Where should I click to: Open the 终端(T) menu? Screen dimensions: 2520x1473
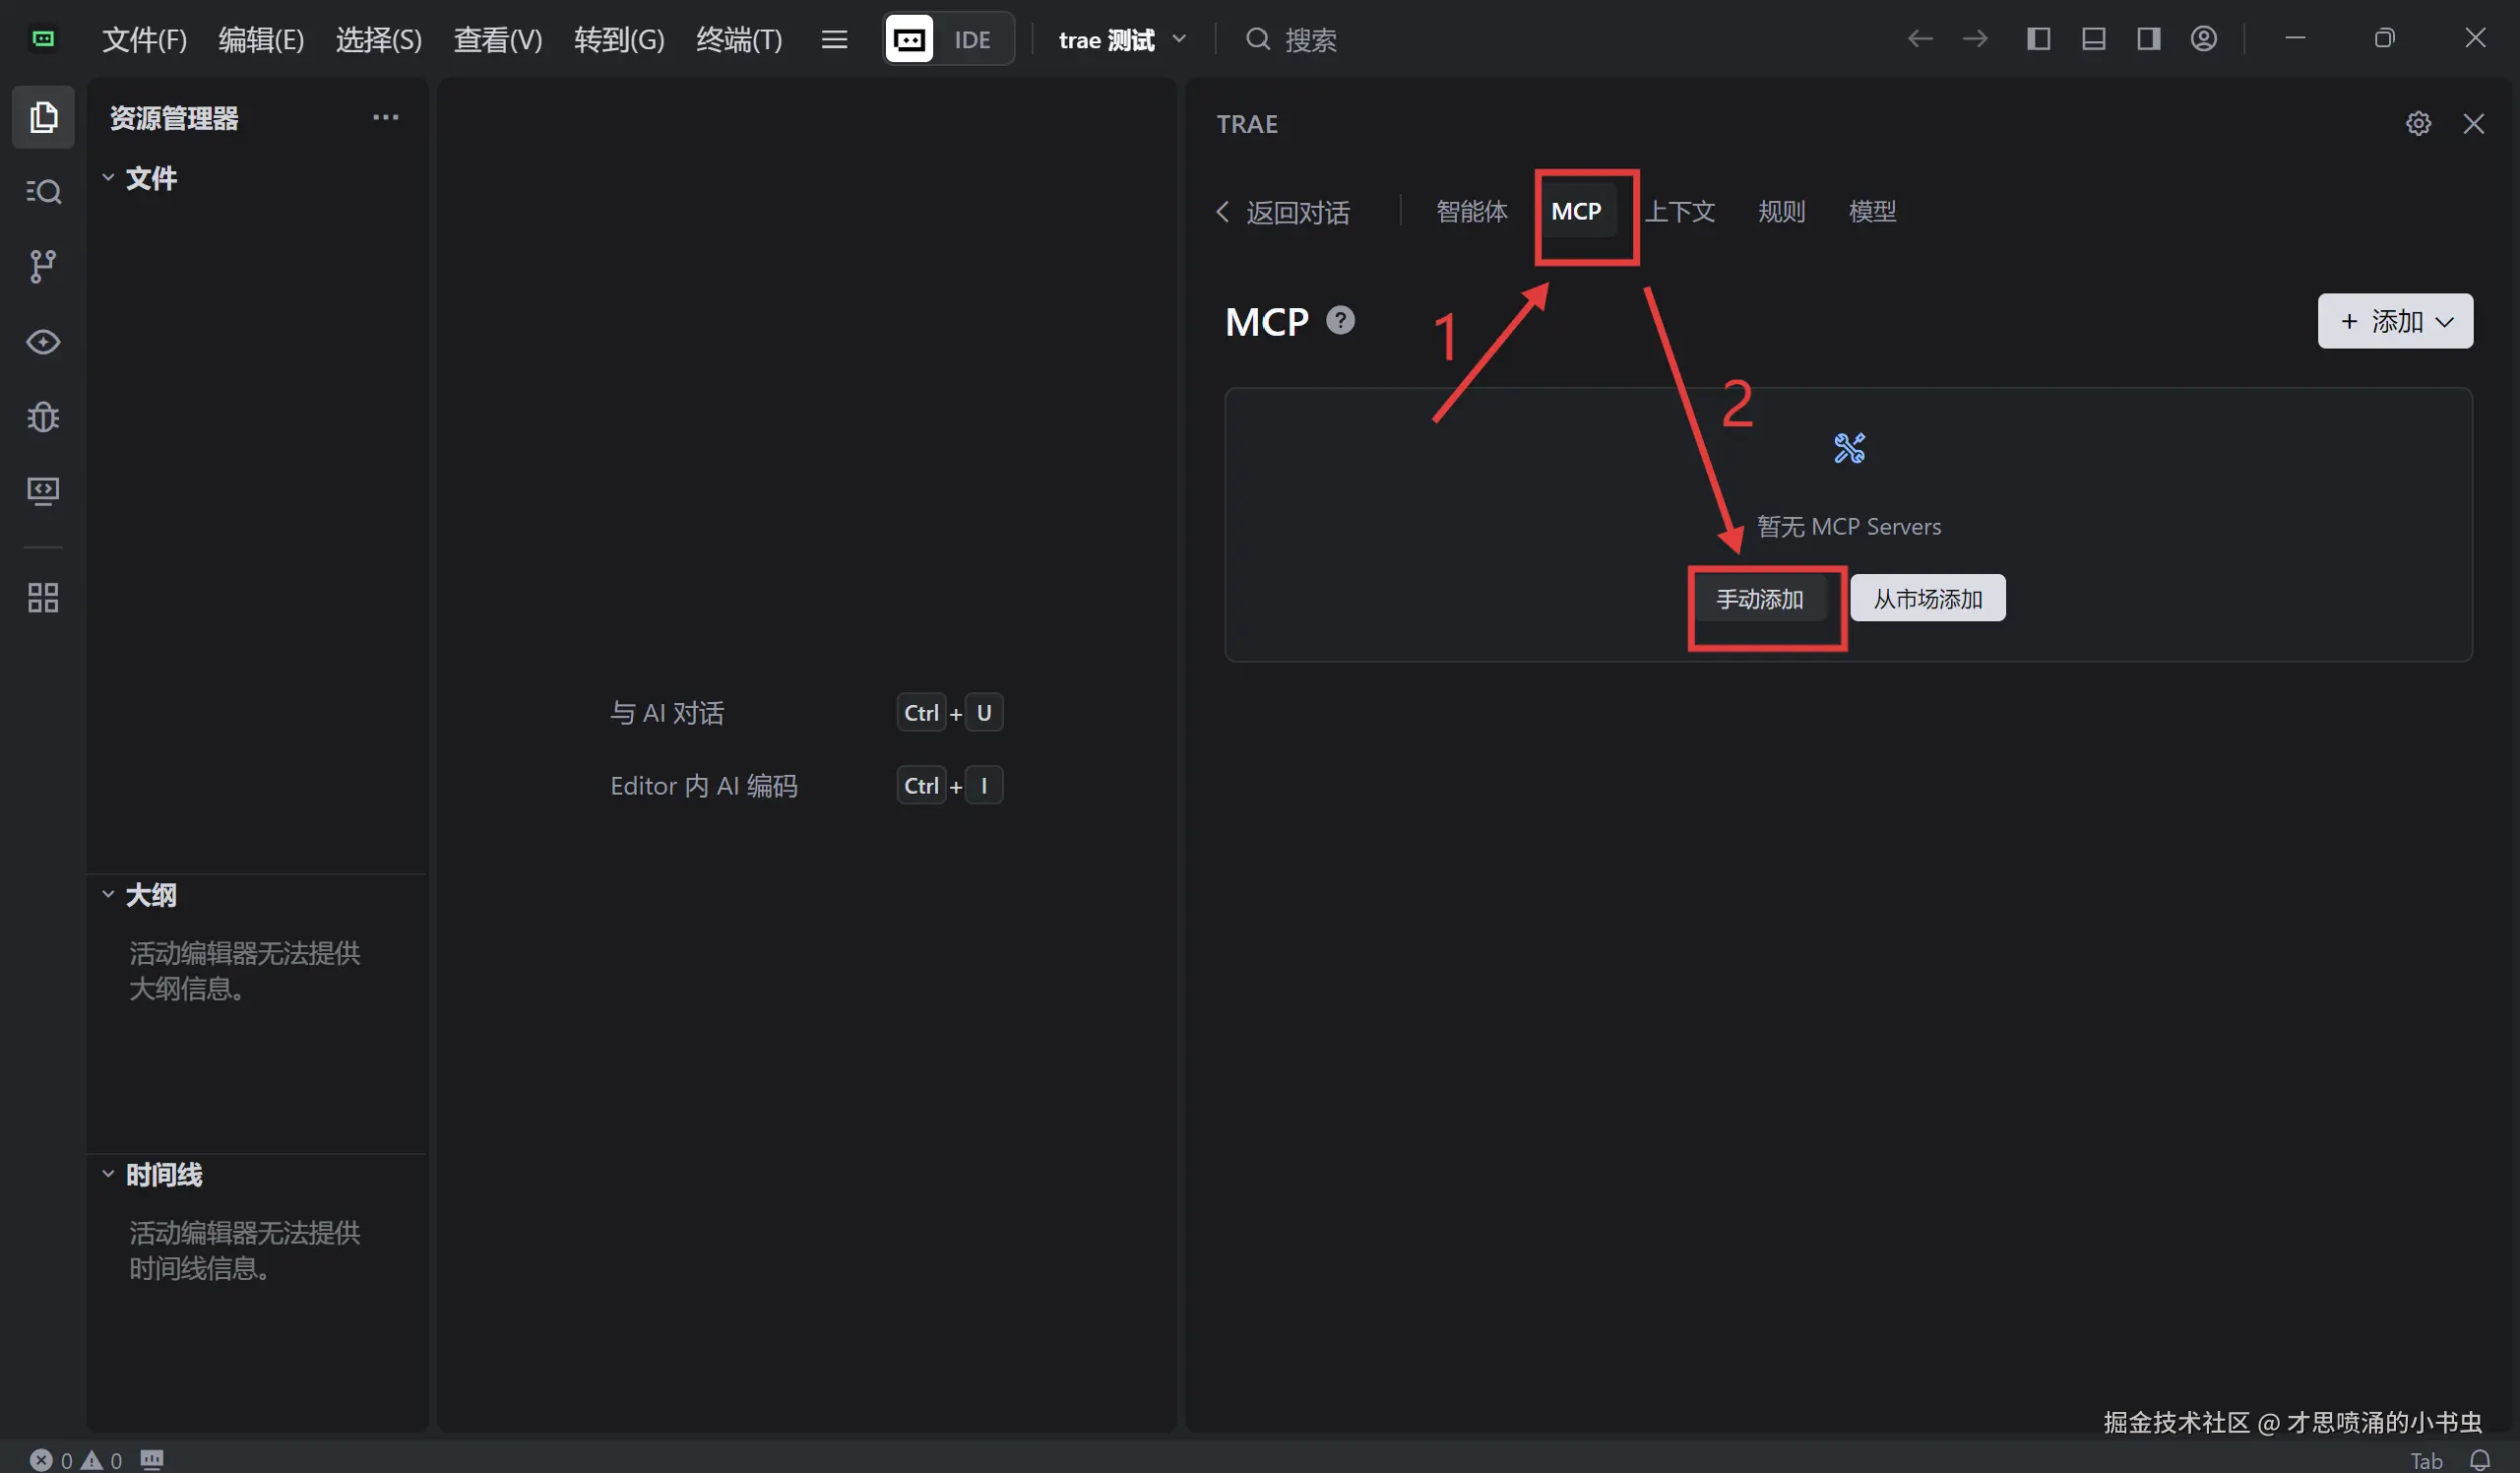739,39
